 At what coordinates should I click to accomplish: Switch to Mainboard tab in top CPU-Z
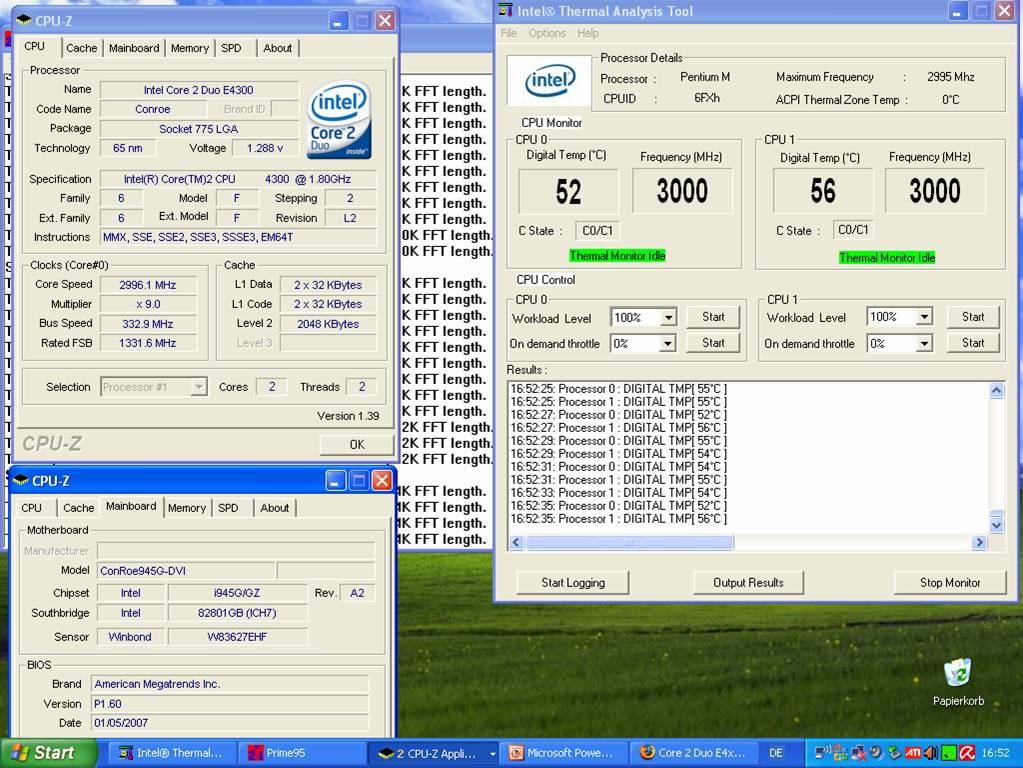(x=134, y=48)
